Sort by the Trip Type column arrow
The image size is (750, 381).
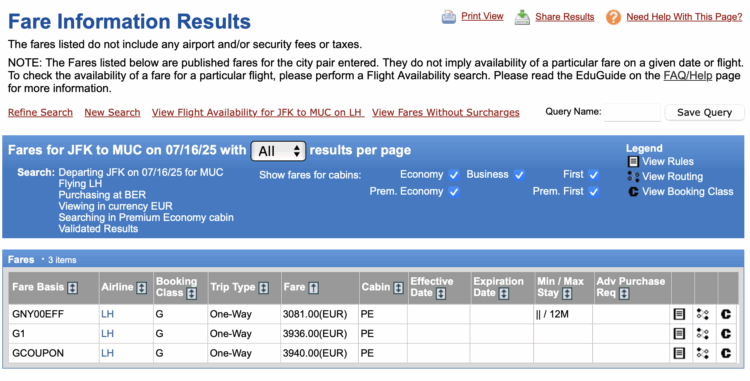264,288
